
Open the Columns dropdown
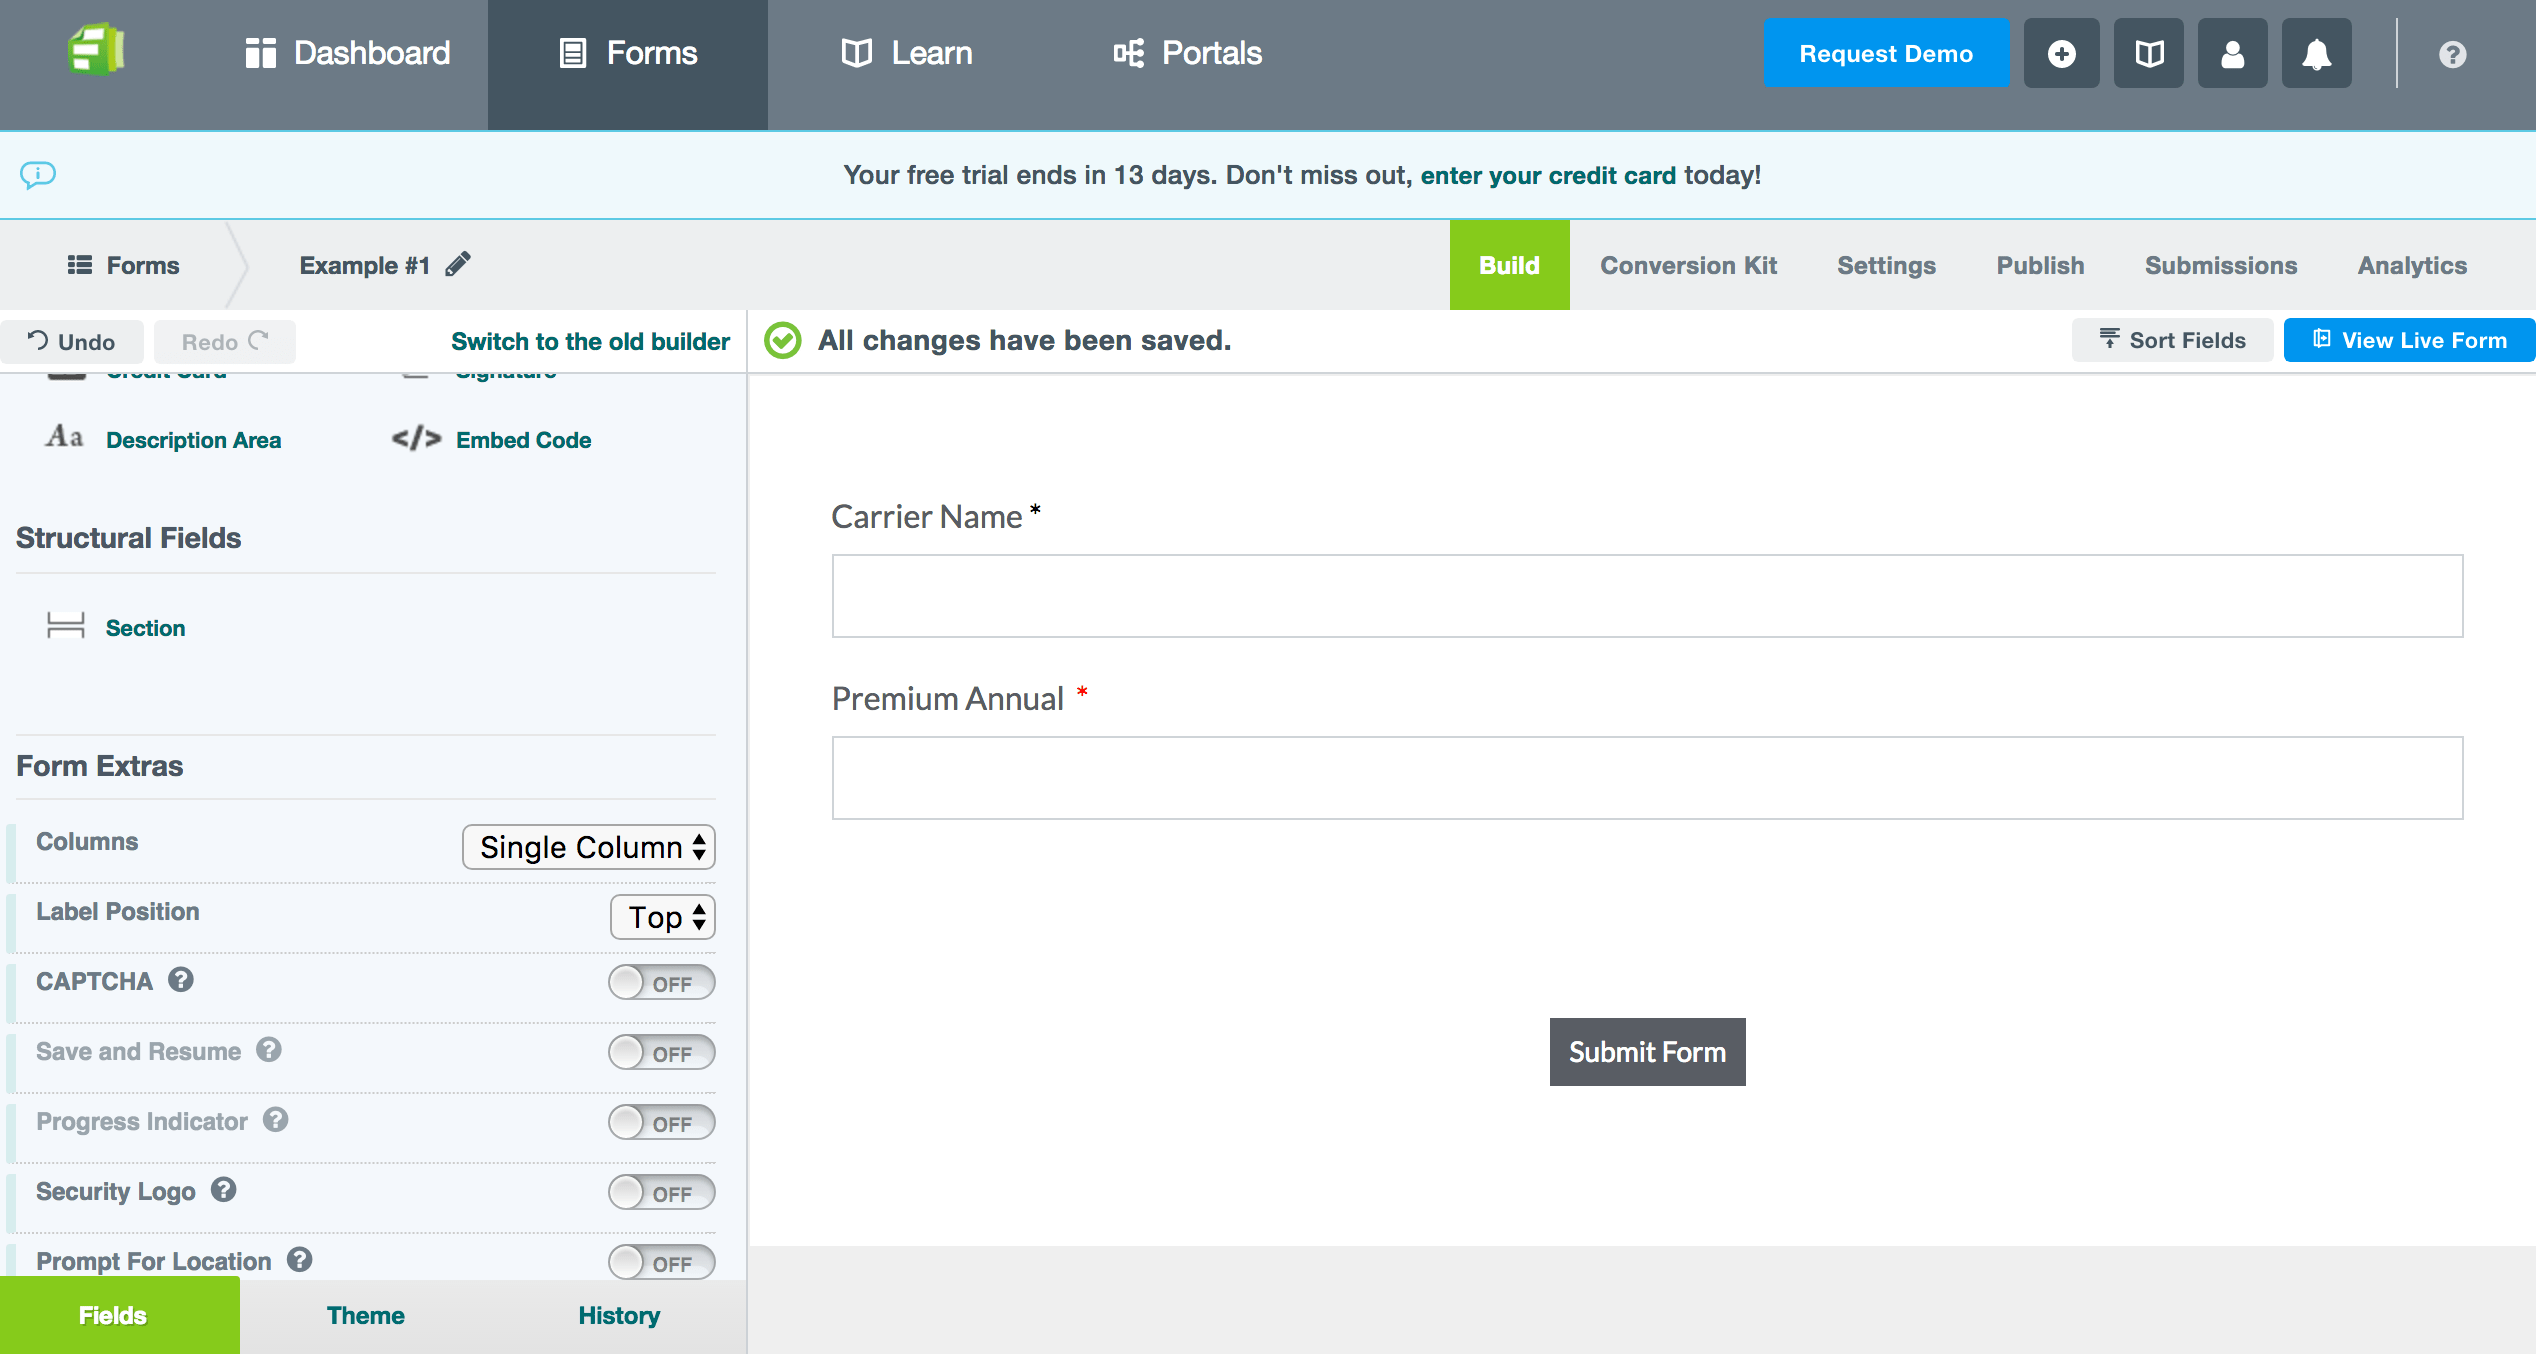pyautogui.click(x=588, y=847)
